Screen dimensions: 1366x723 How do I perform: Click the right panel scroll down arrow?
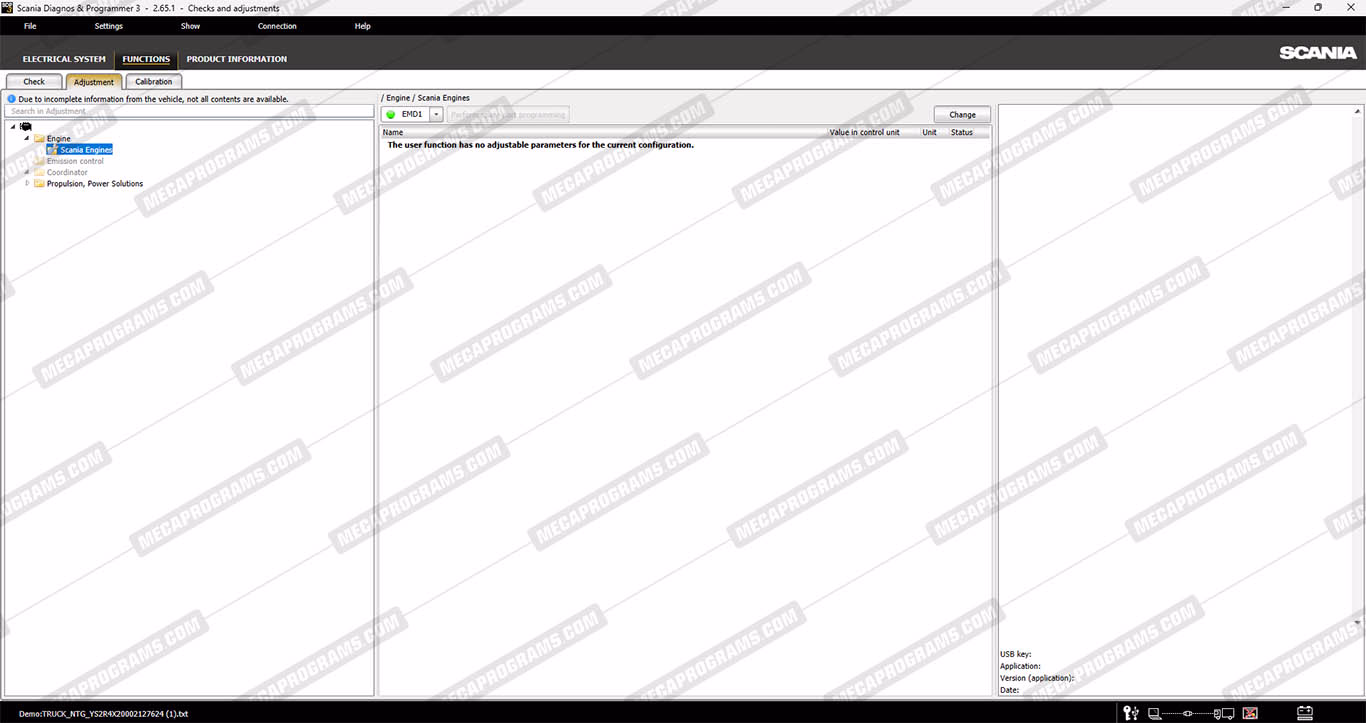point(1358,623)
